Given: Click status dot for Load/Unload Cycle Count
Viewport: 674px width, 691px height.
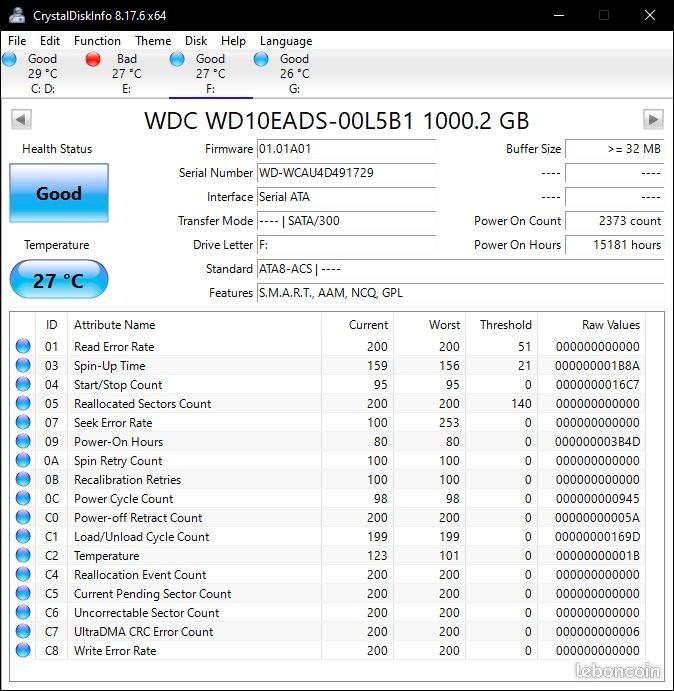Looking at the screenshot, I should [x=23, y=536].
